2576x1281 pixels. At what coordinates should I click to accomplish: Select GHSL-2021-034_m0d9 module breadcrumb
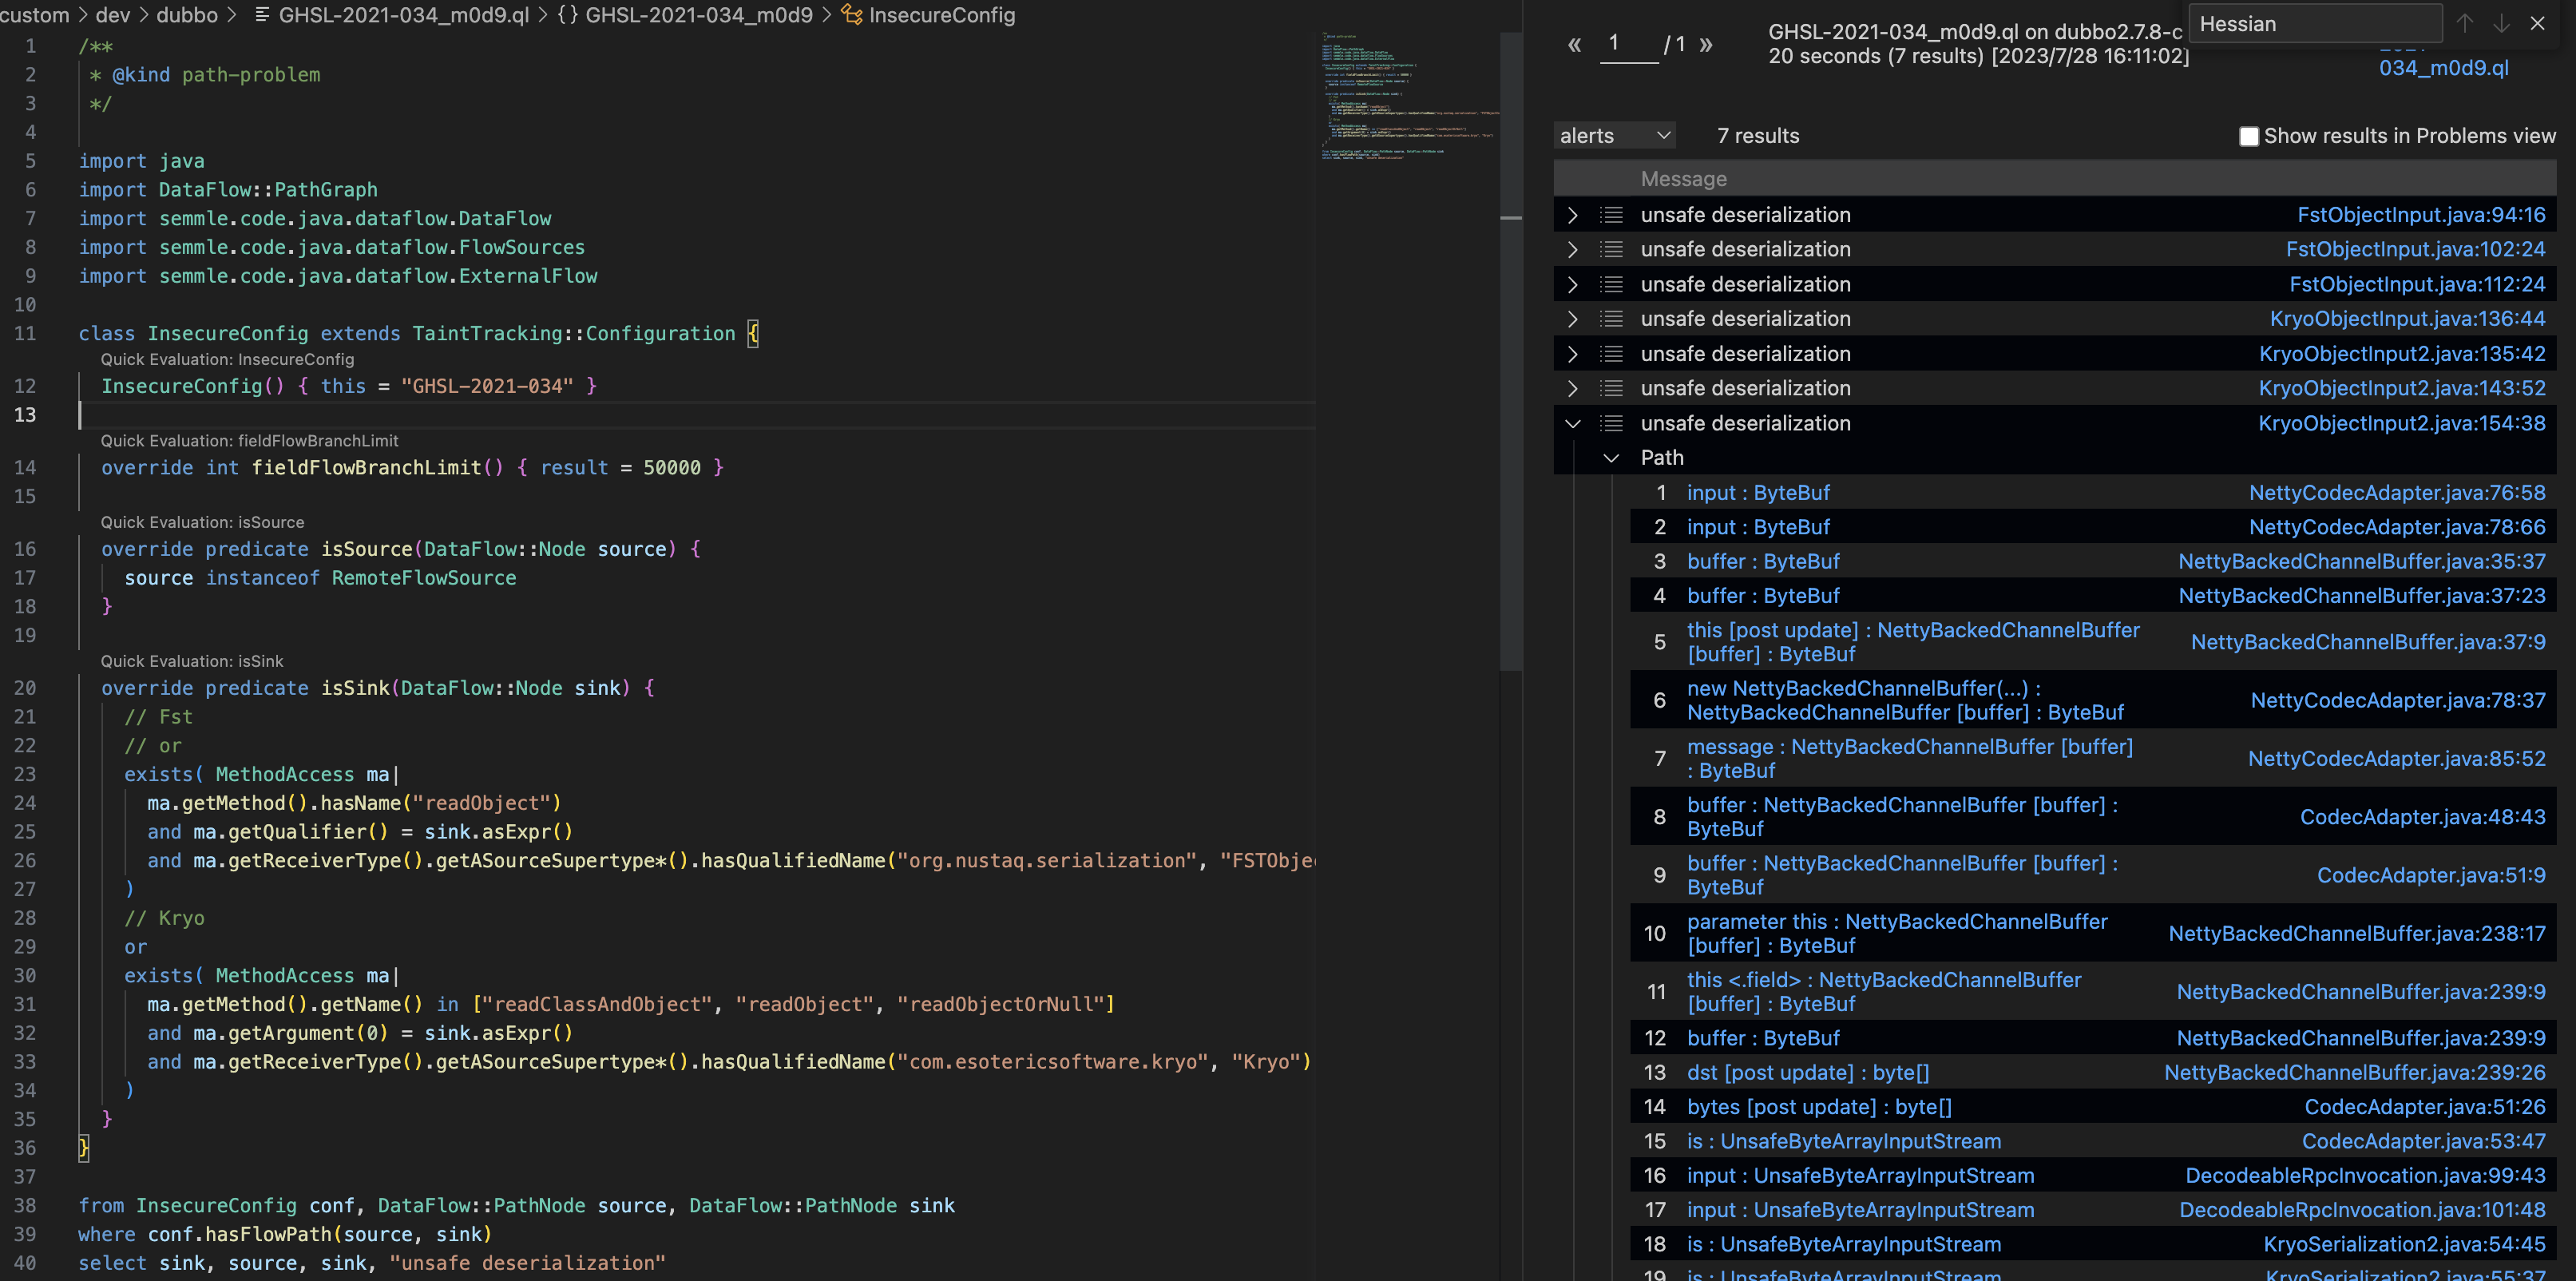[x=686, y=15]
